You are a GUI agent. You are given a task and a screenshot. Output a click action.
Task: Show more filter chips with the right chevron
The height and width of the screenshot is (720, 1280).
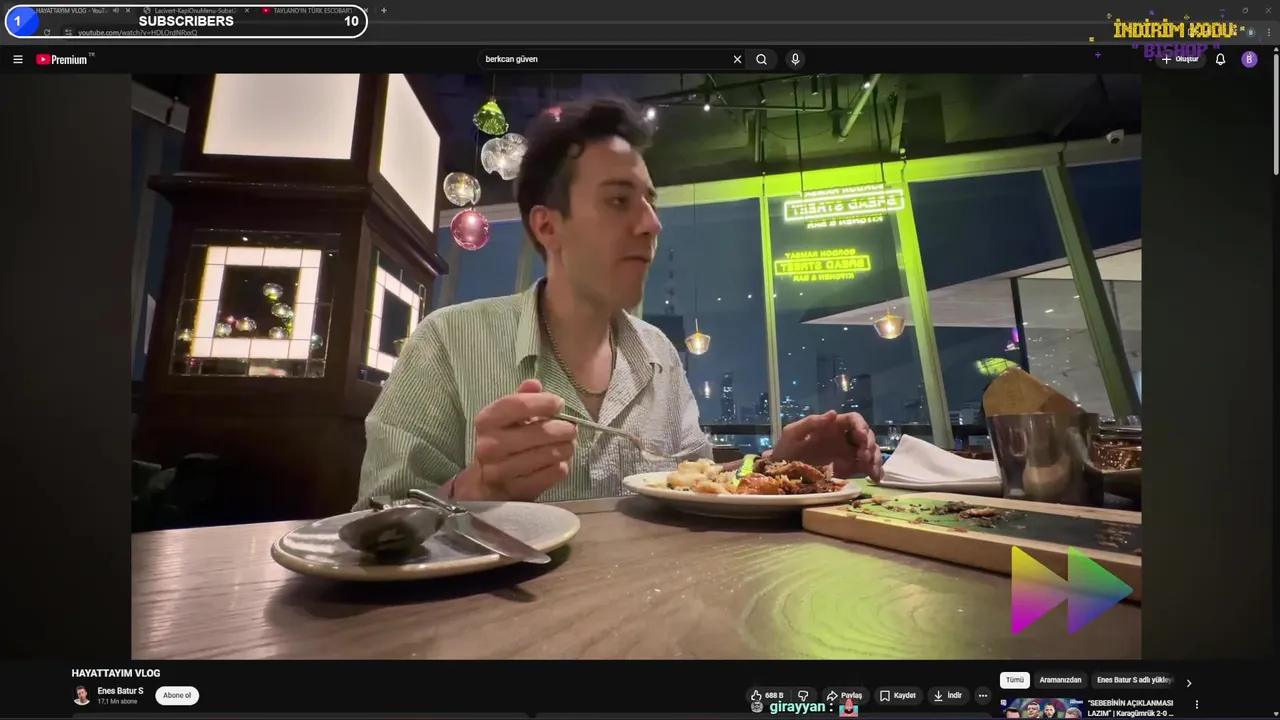click(x=1188, y=683)
